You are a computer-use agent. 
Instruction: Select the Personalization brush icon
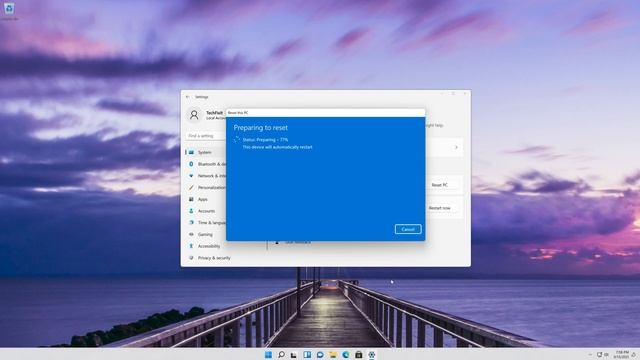click(191, 188)
